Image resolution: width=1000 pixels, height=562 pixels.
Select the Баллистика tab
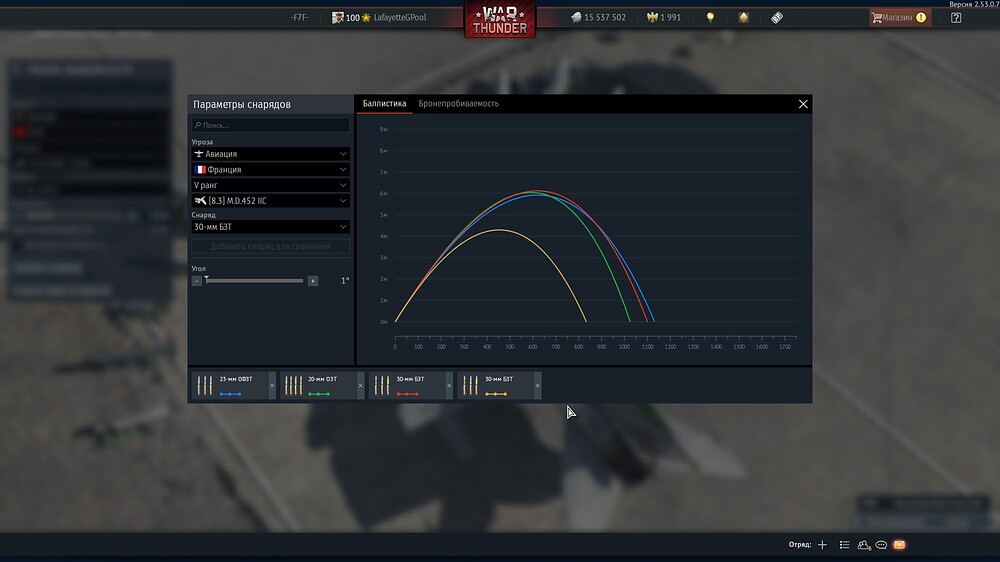click(x=384, y=104)
